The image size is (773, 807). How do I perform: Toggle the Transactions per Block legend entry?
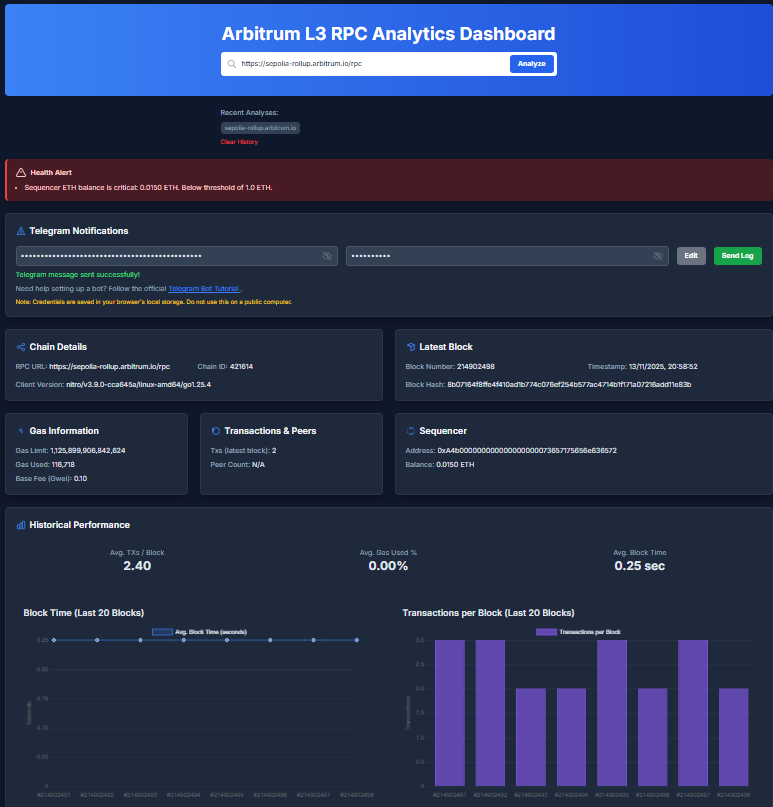pos(578,632)
